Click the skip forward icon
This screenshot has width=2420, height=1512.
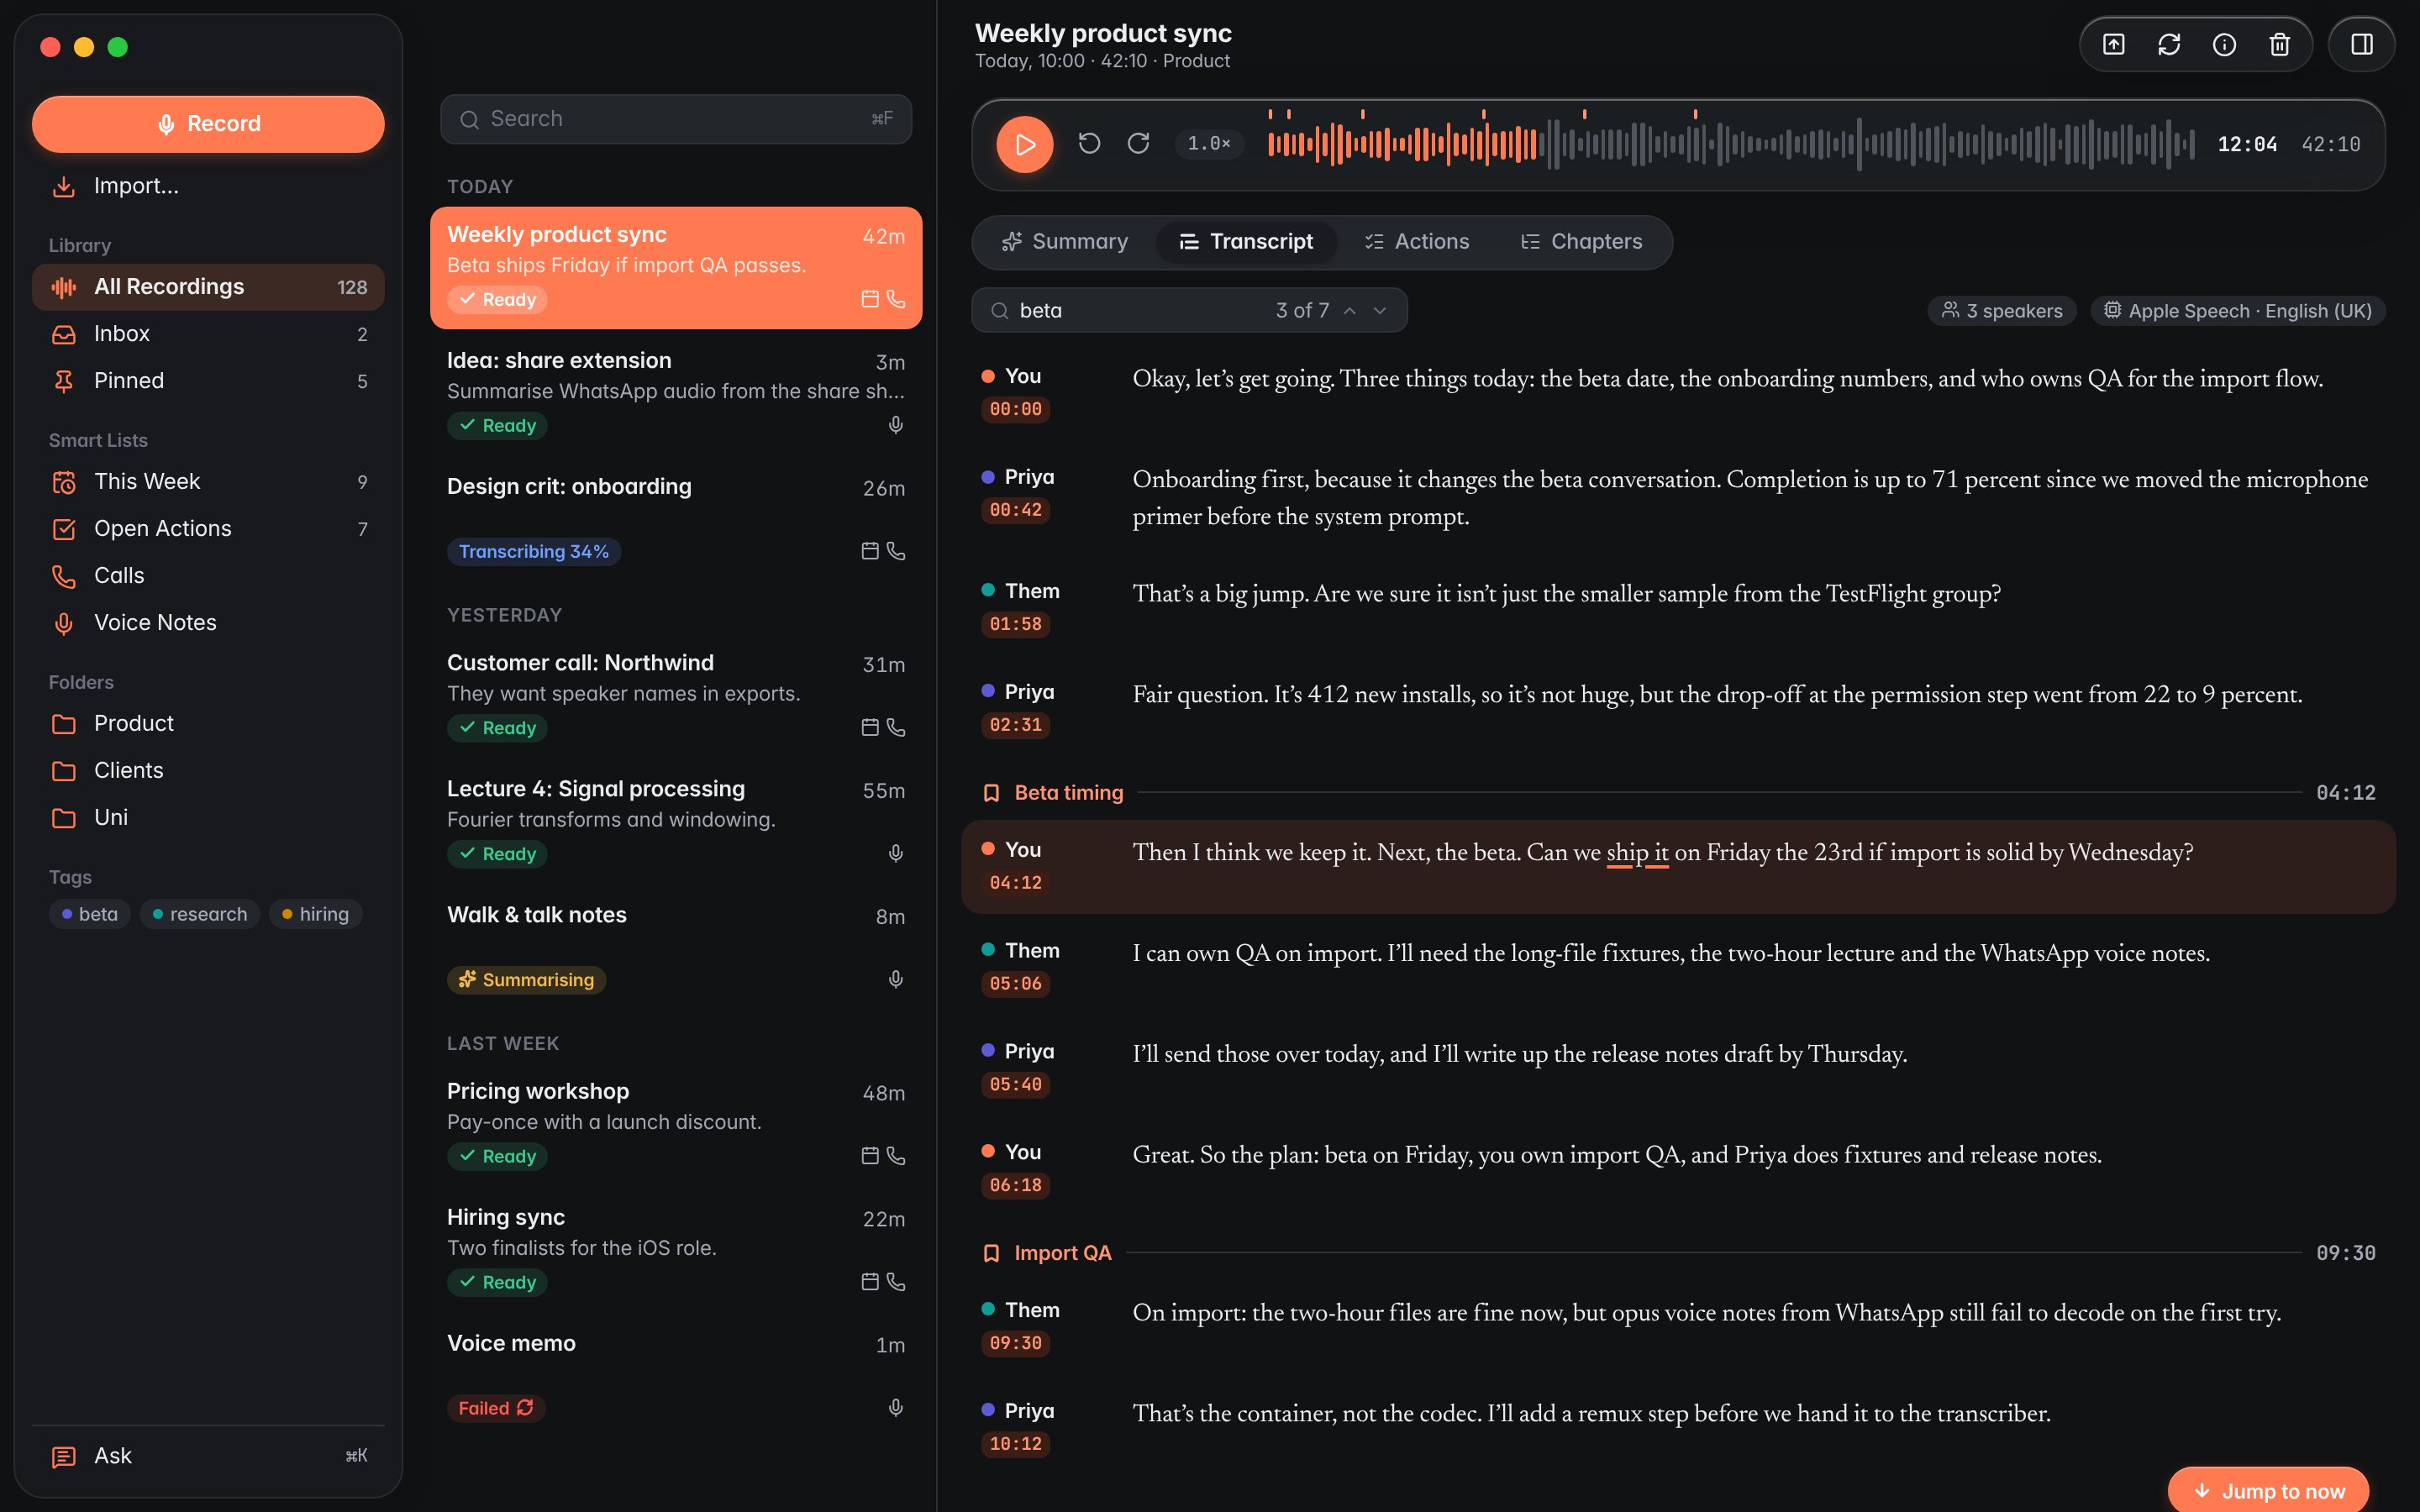[x=1138, y=144]
